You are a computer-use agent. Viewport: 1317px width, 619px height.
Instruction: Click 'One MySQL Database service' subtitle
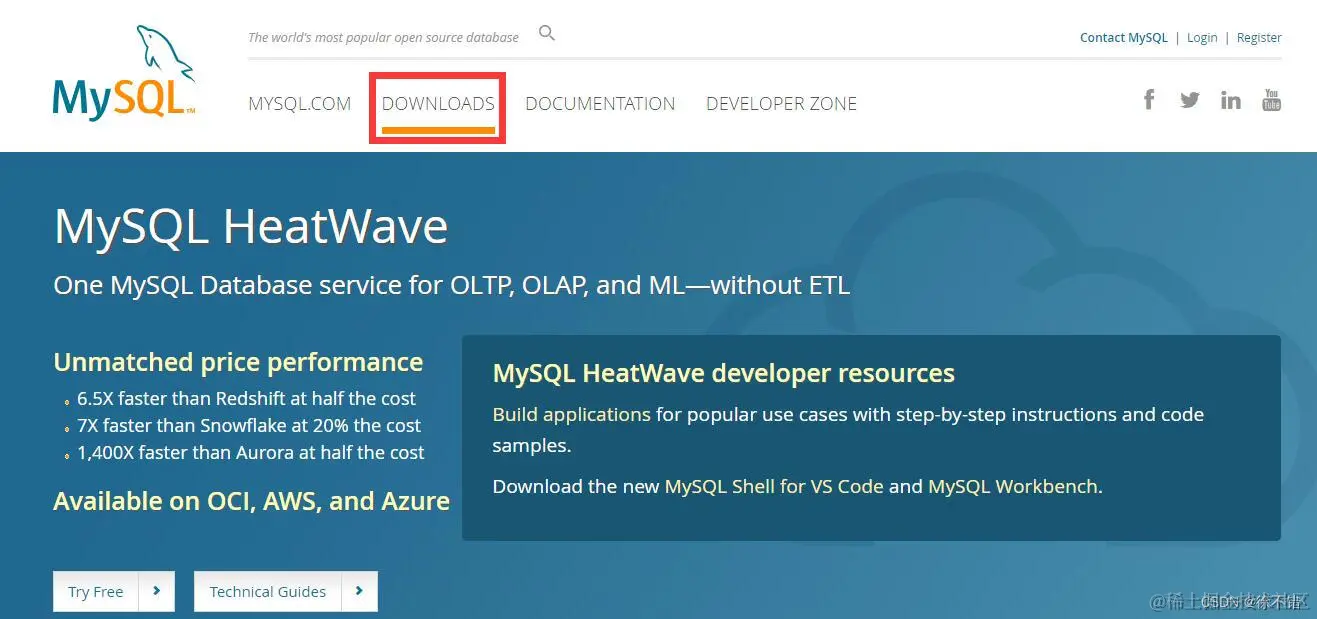click(x=452, y=285)
